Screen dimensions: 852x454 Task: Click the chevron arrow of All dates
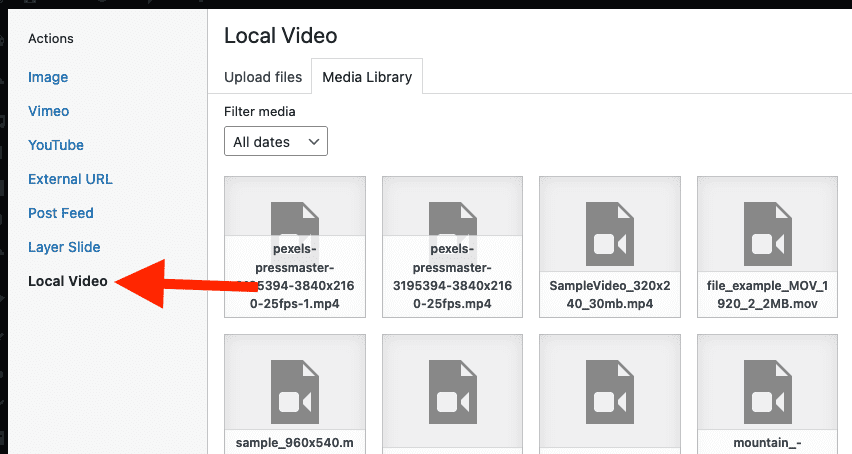click(314, 142)
